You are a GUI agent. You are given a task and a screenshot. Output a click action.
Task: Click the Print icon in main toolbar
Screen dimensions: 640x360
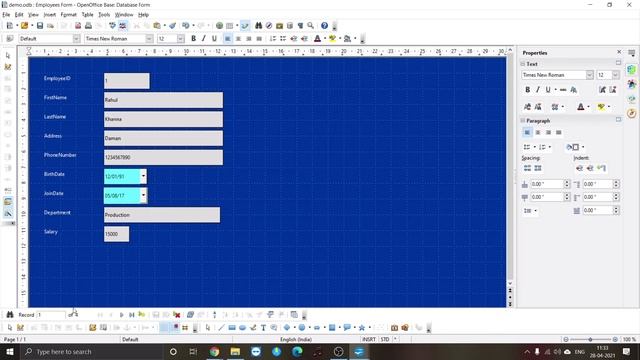(x=88, y=26)
